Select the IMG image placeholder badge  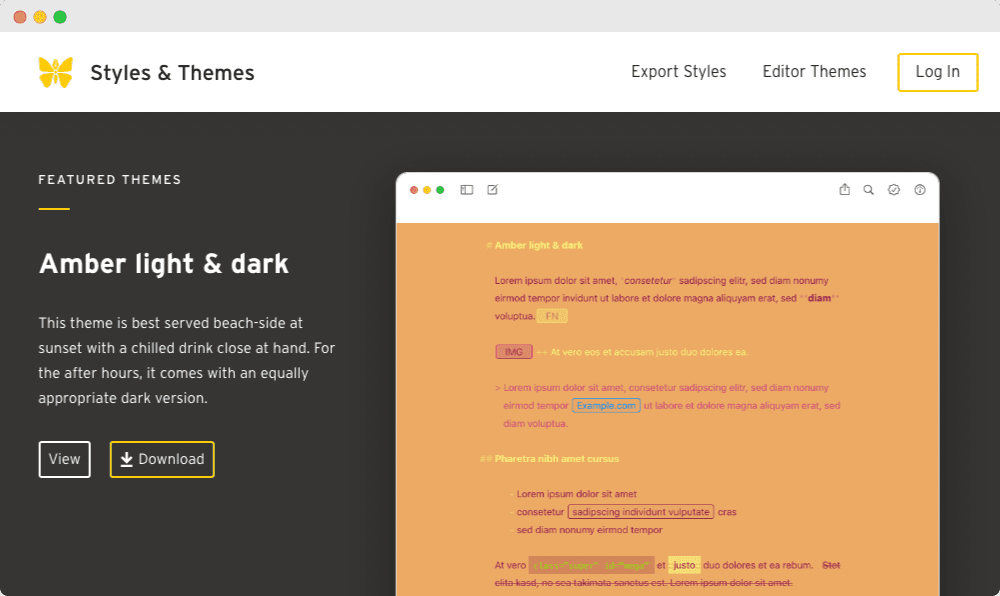click(x=513, y=351)
